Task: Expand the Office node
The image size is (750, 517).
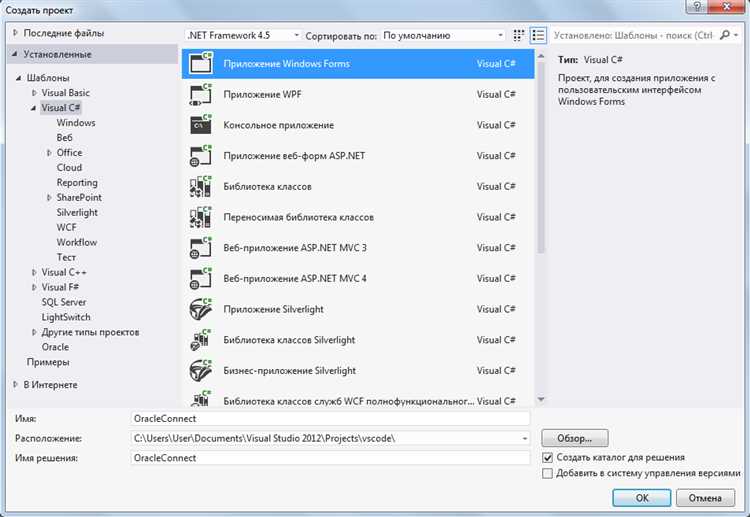Action: point(49,153)
